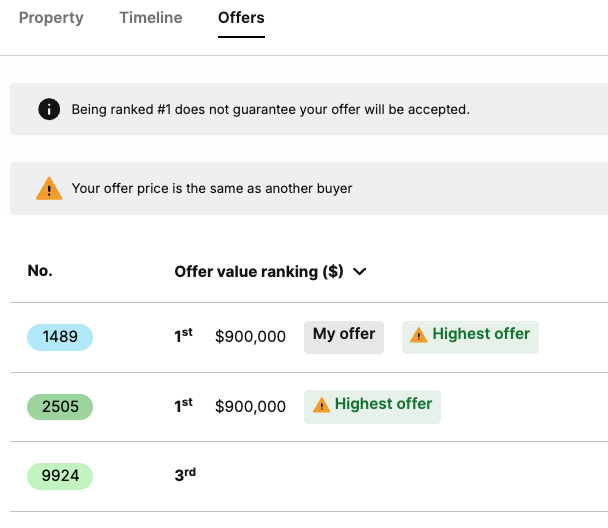
Task: Open the Property tab
Action: tap(51, 18)
